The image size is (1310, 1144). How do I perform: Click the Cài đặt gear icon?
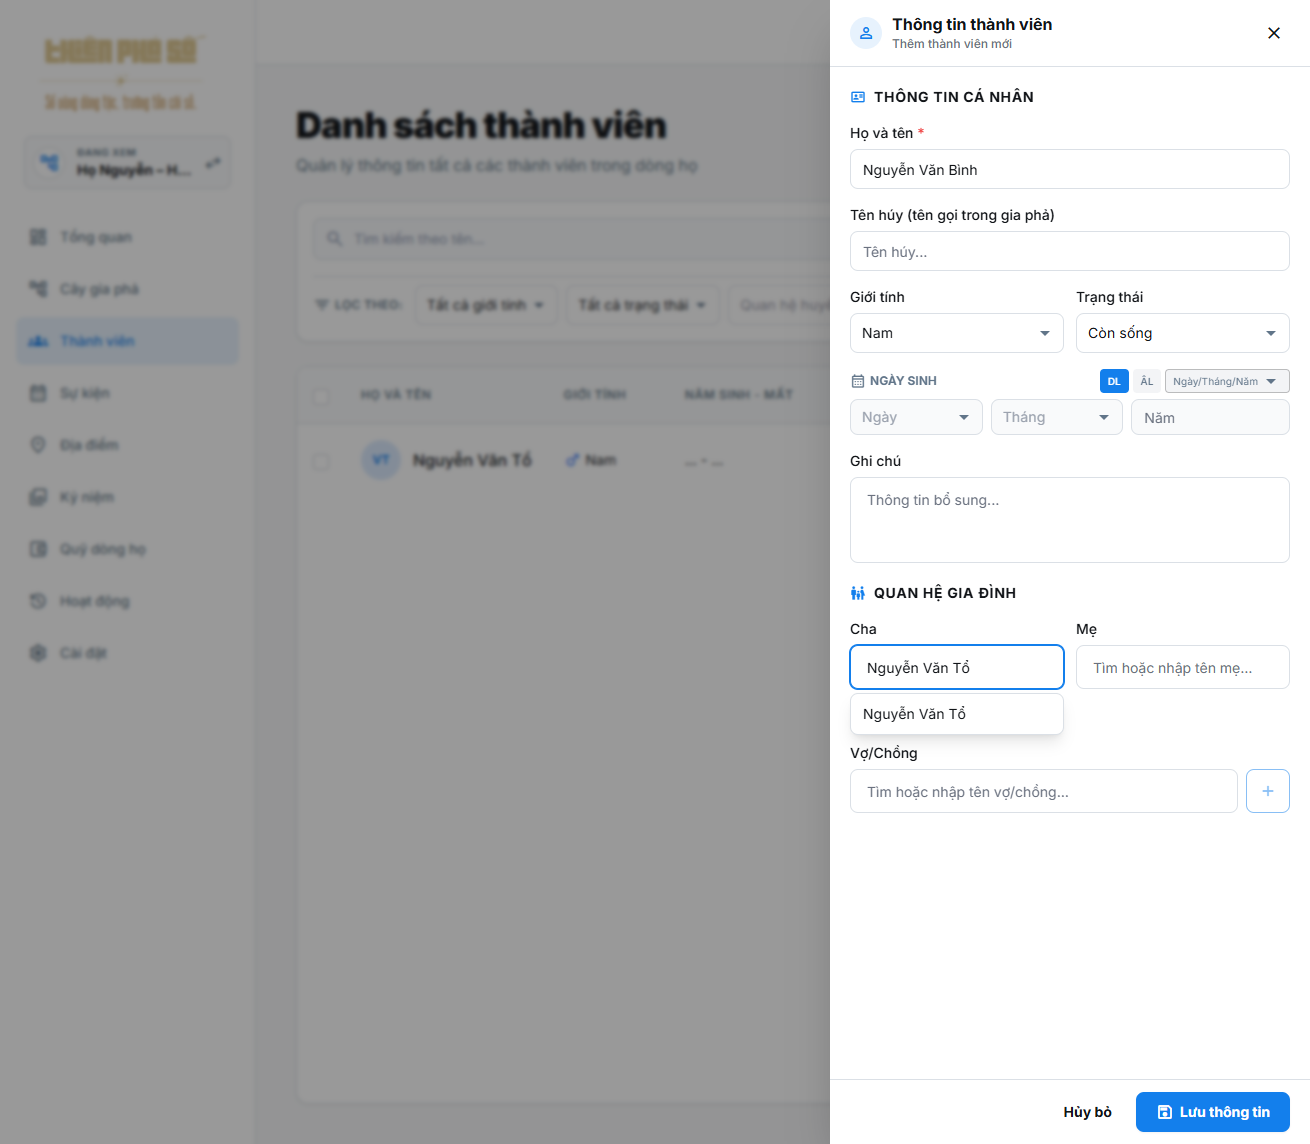[38, 653]
